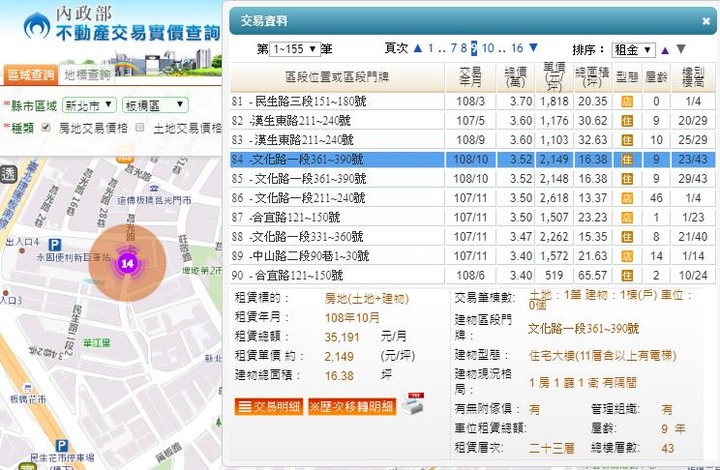This screenshot has width=720, height=470.
Task: Select row 87 合宜路121~150號
Action: tap(472, 217)
